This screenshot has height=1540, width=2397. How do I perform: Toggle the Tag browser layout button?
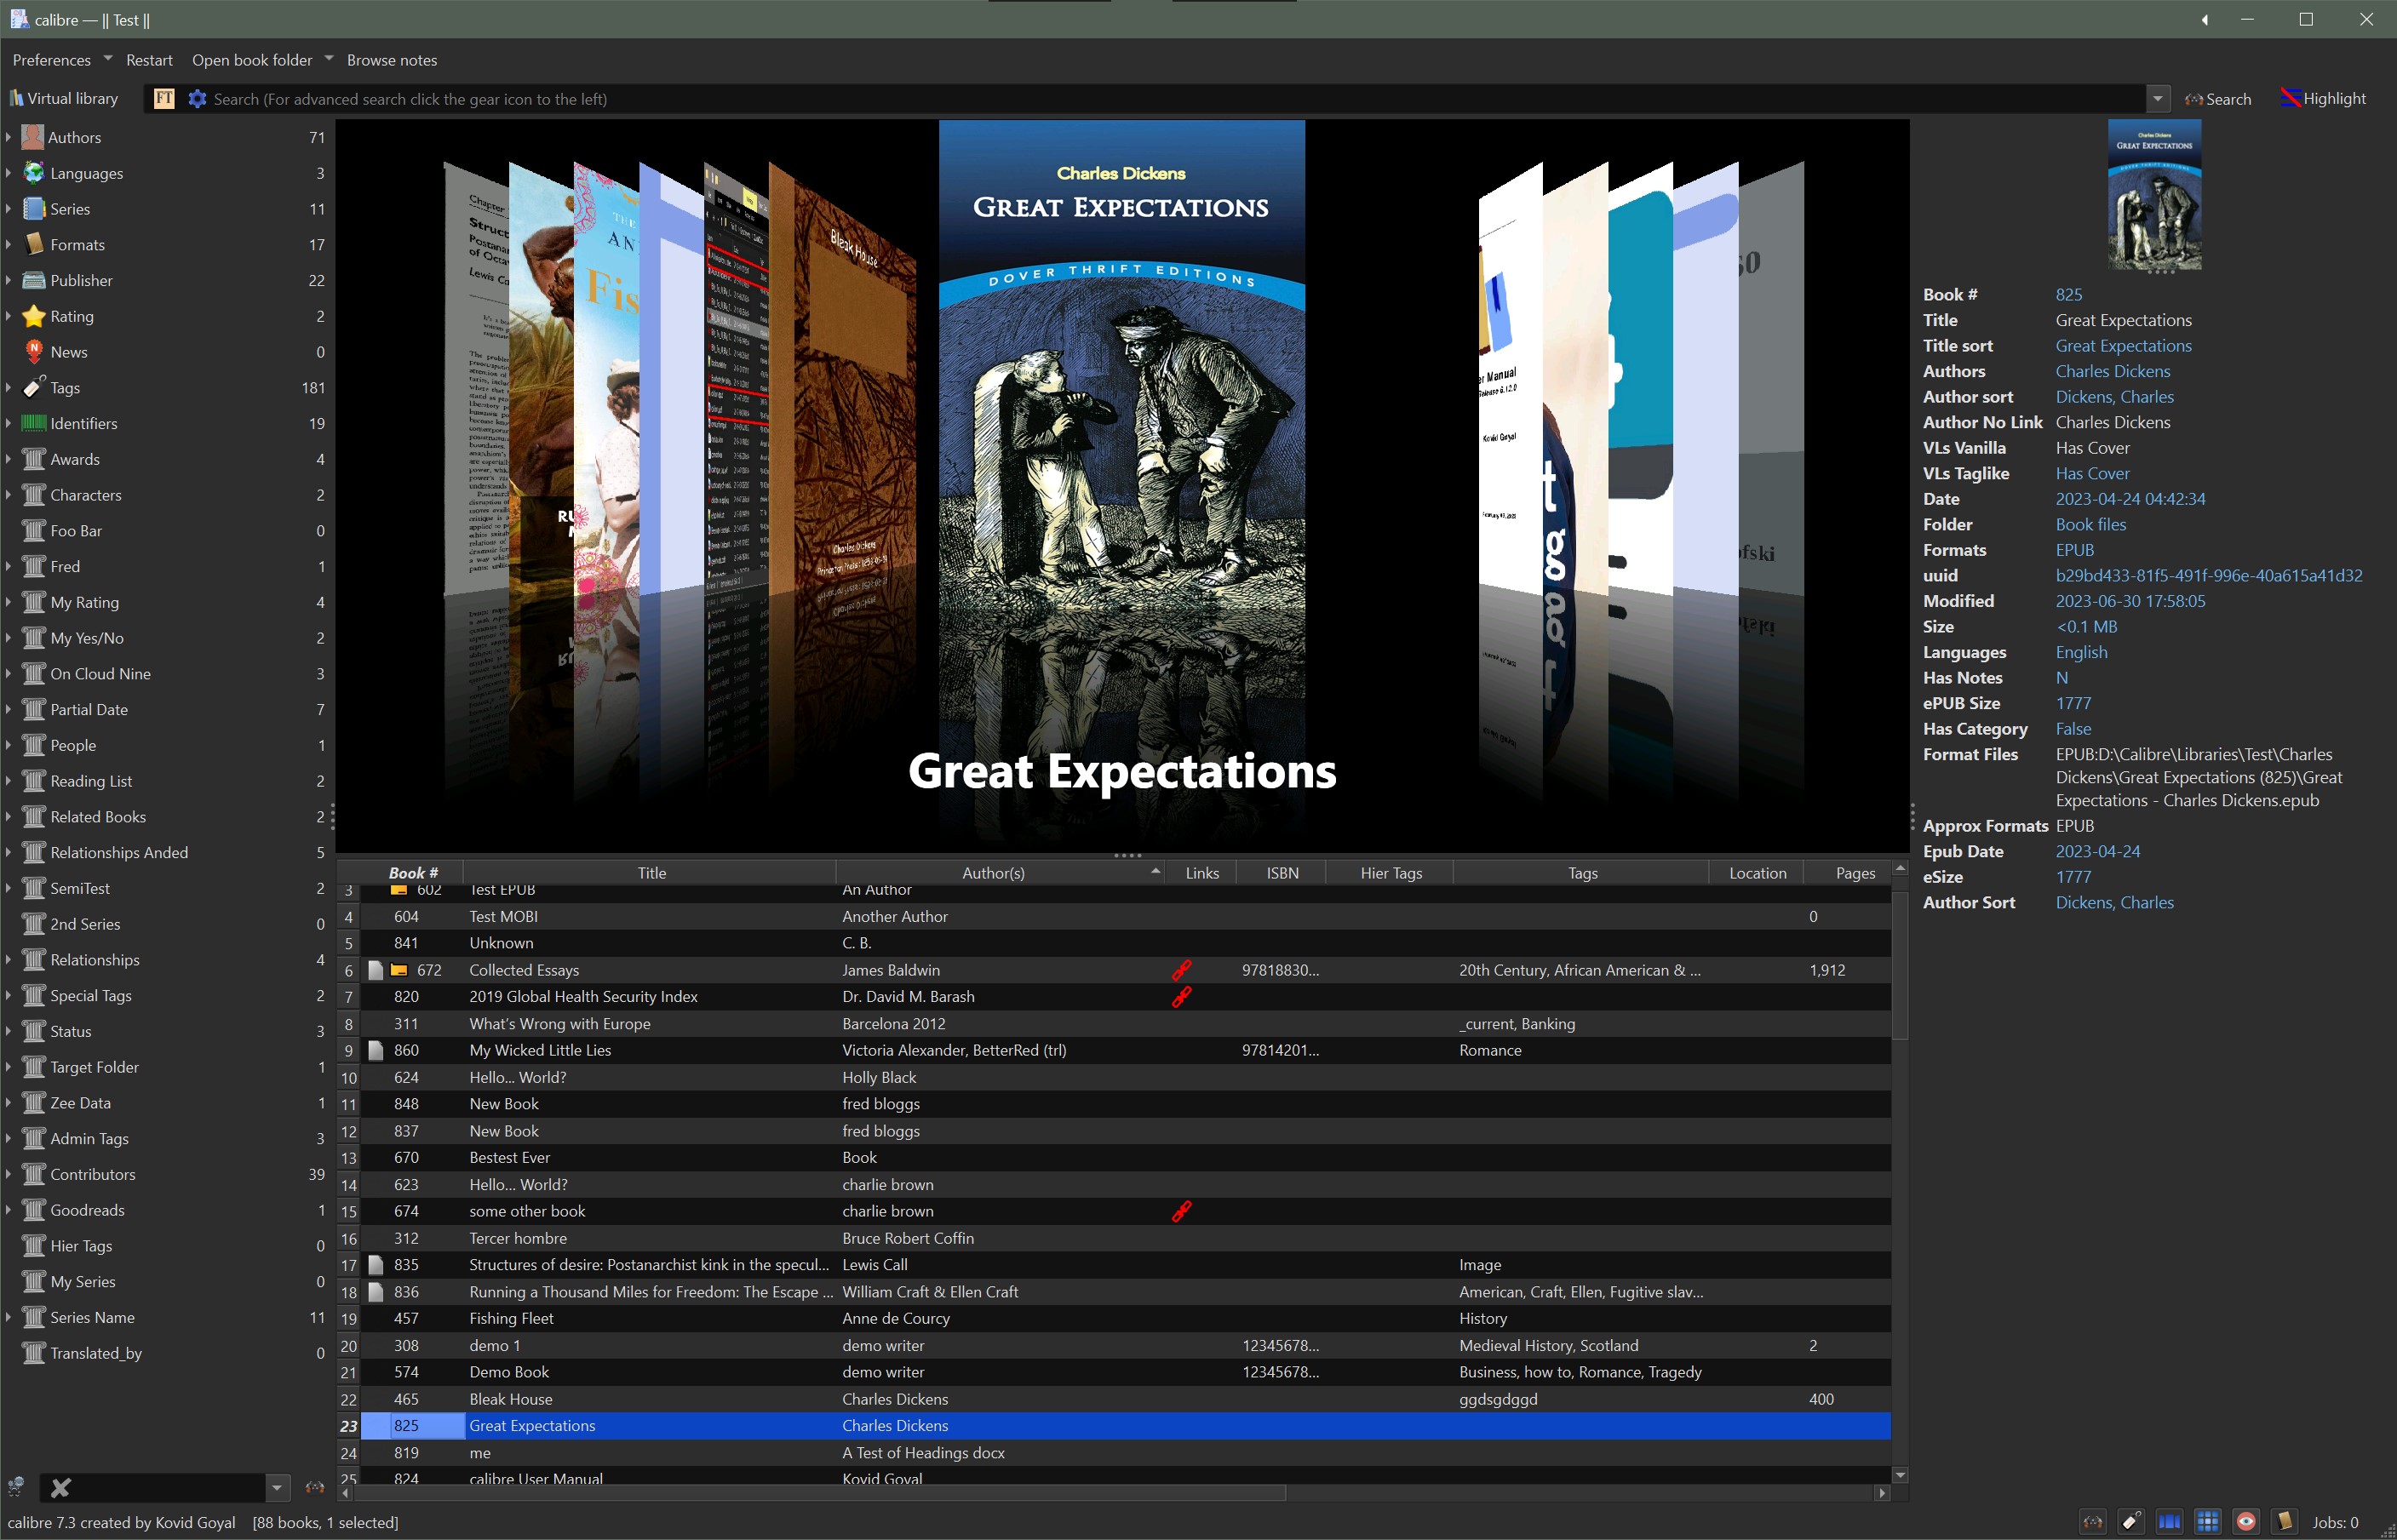[x=2131, y=1522]
